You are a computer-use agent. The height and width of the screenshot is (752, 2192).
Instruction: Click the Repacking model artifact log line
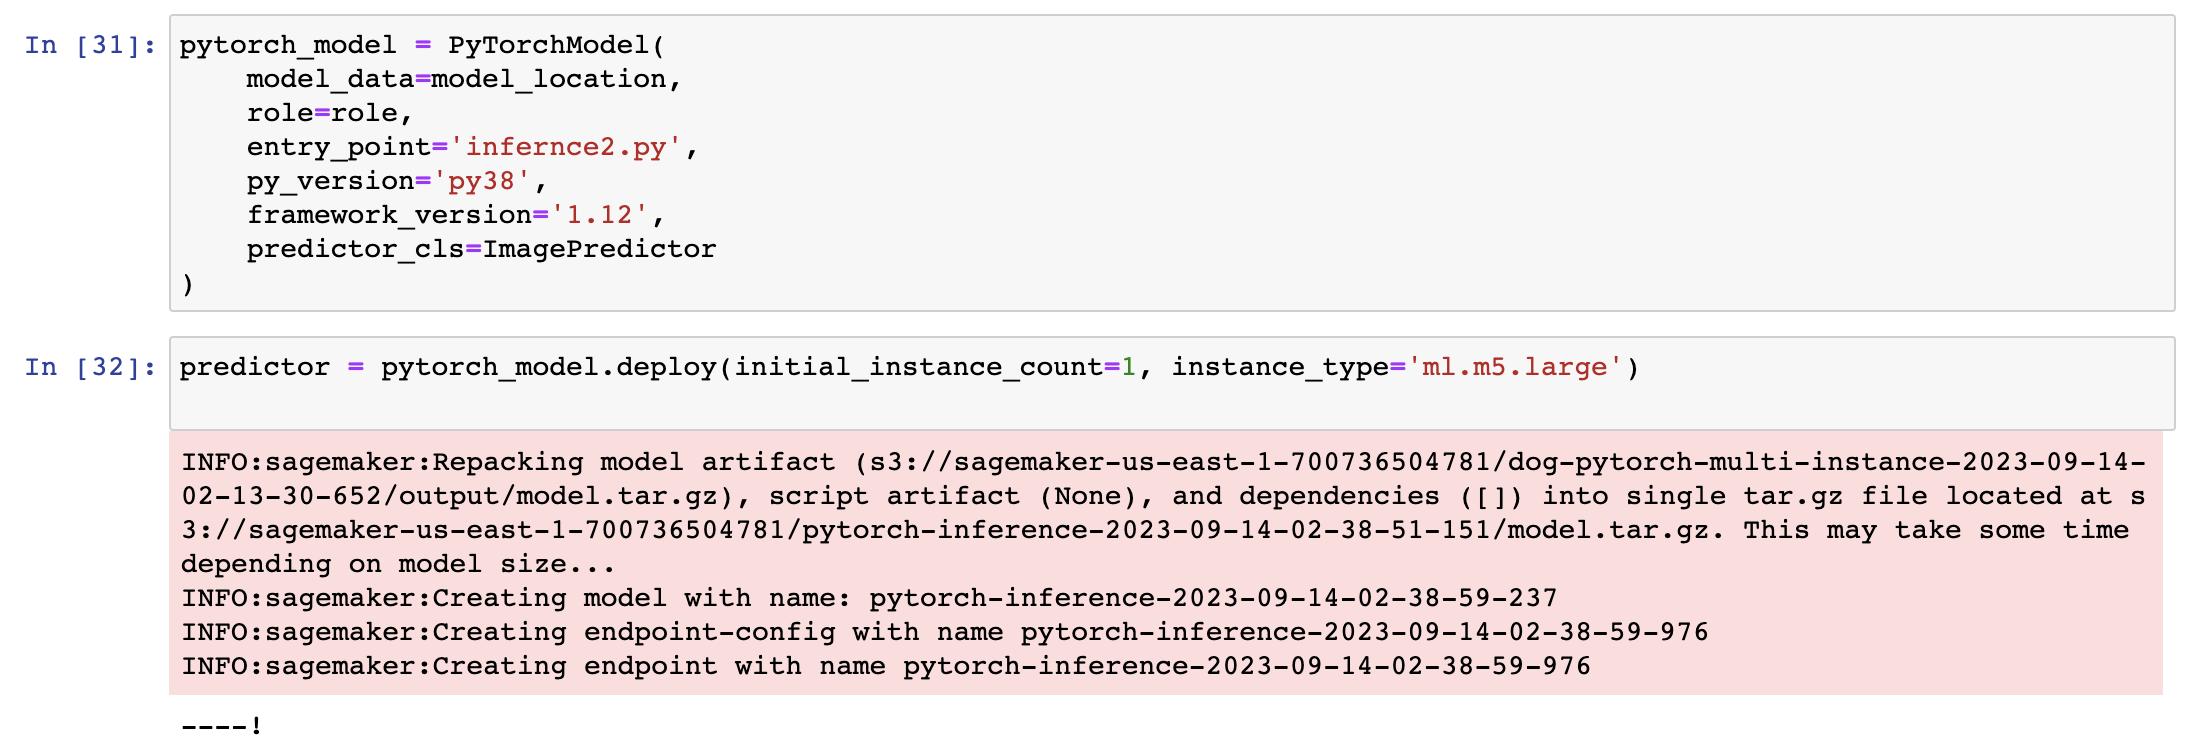[x=1164, y=513]
